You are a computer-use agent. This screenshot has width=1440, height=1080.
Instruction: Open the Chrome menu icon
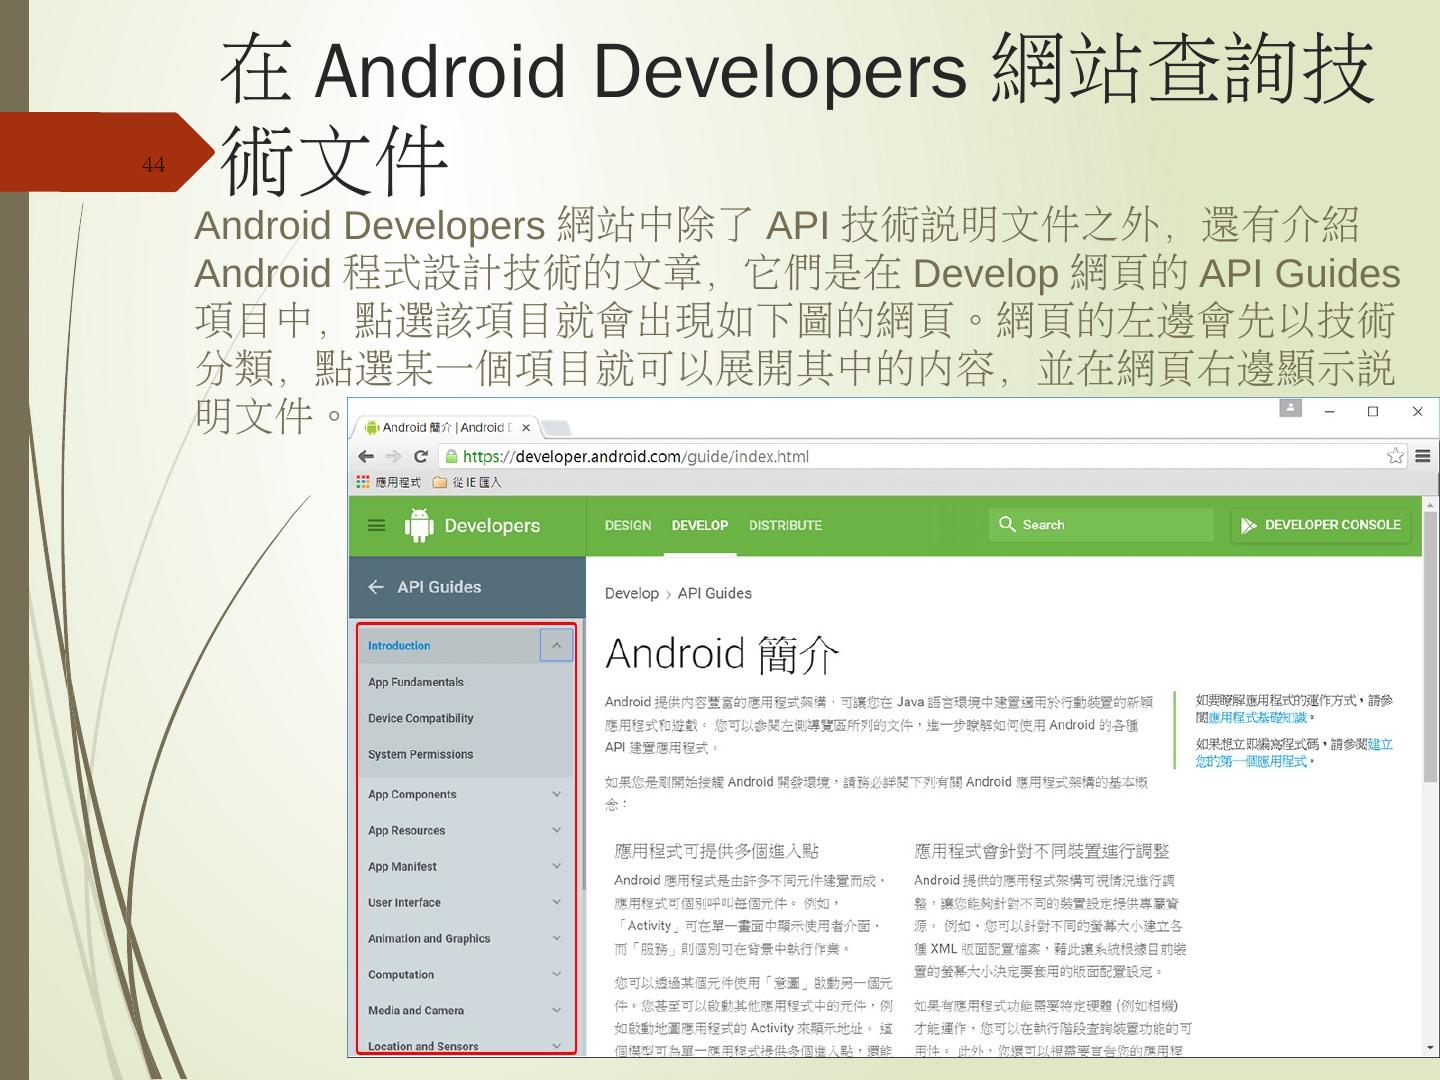tap(1422, 457)
